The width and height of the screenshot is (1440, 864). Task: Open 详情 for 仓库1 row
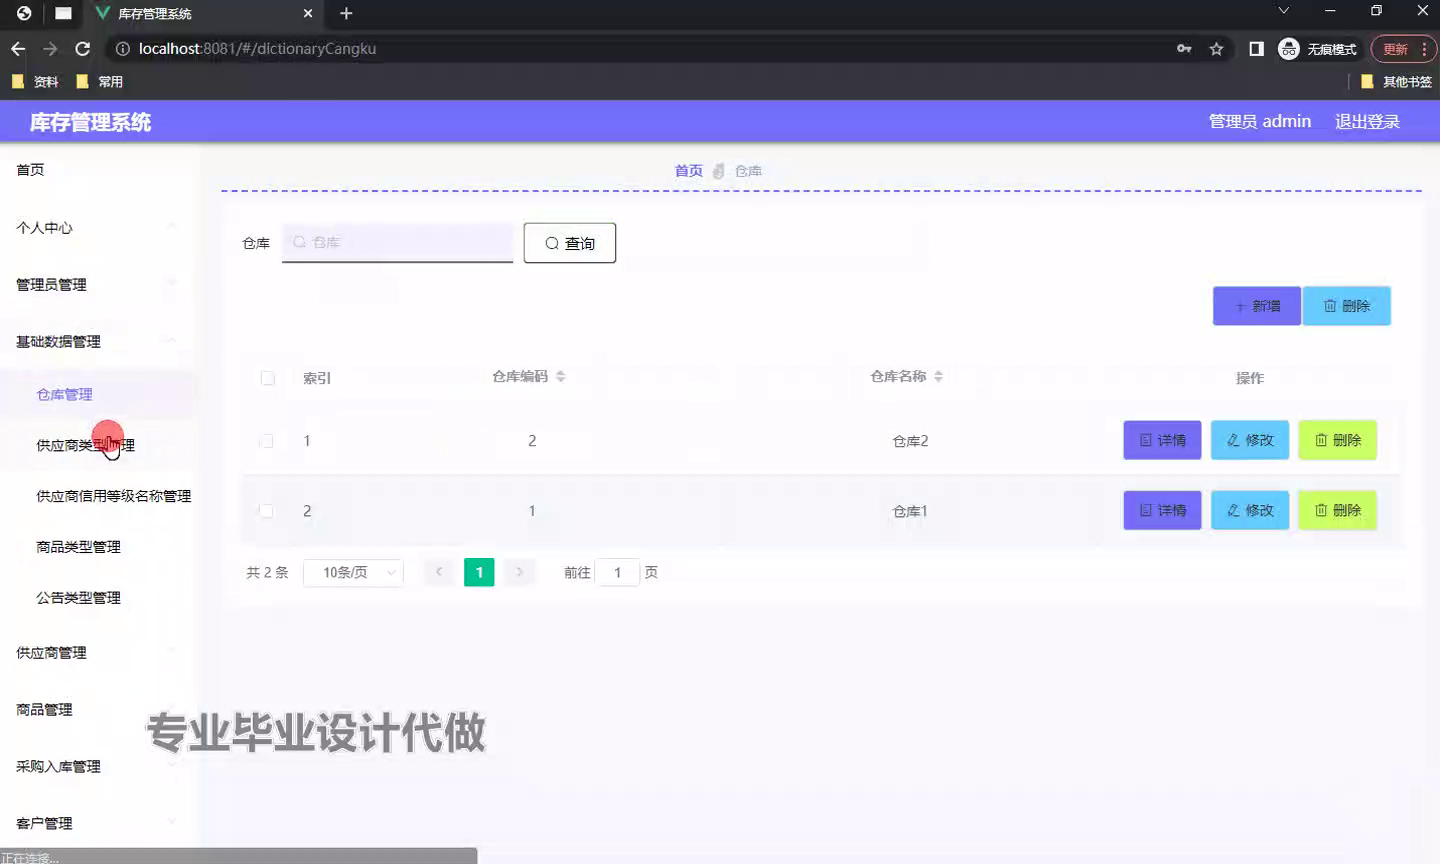coord(1162,510)
